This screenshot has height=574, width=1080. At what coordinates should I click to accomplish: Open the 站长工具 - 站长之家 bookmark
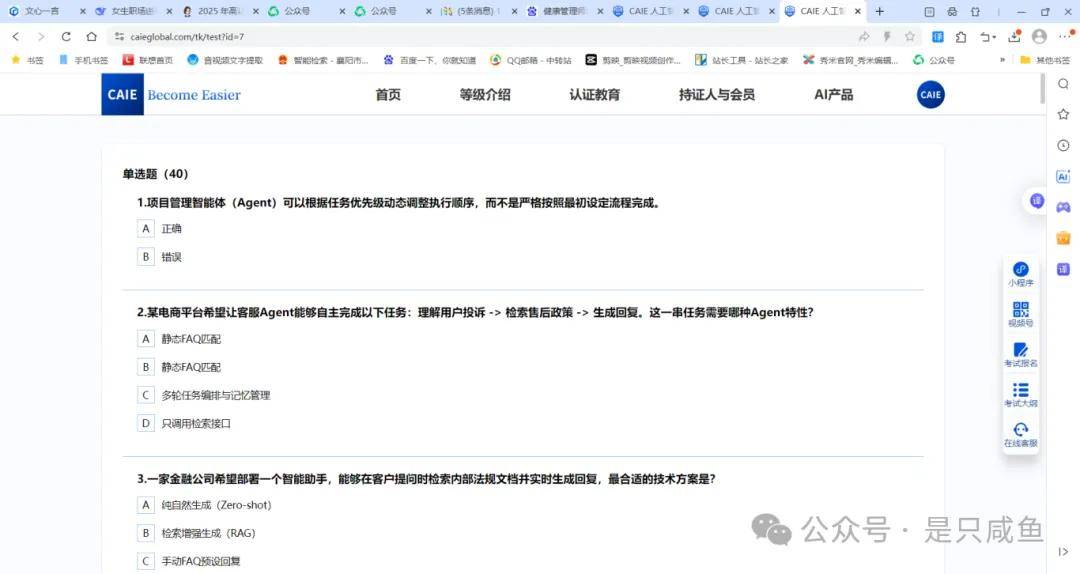[x=741, y=60]
